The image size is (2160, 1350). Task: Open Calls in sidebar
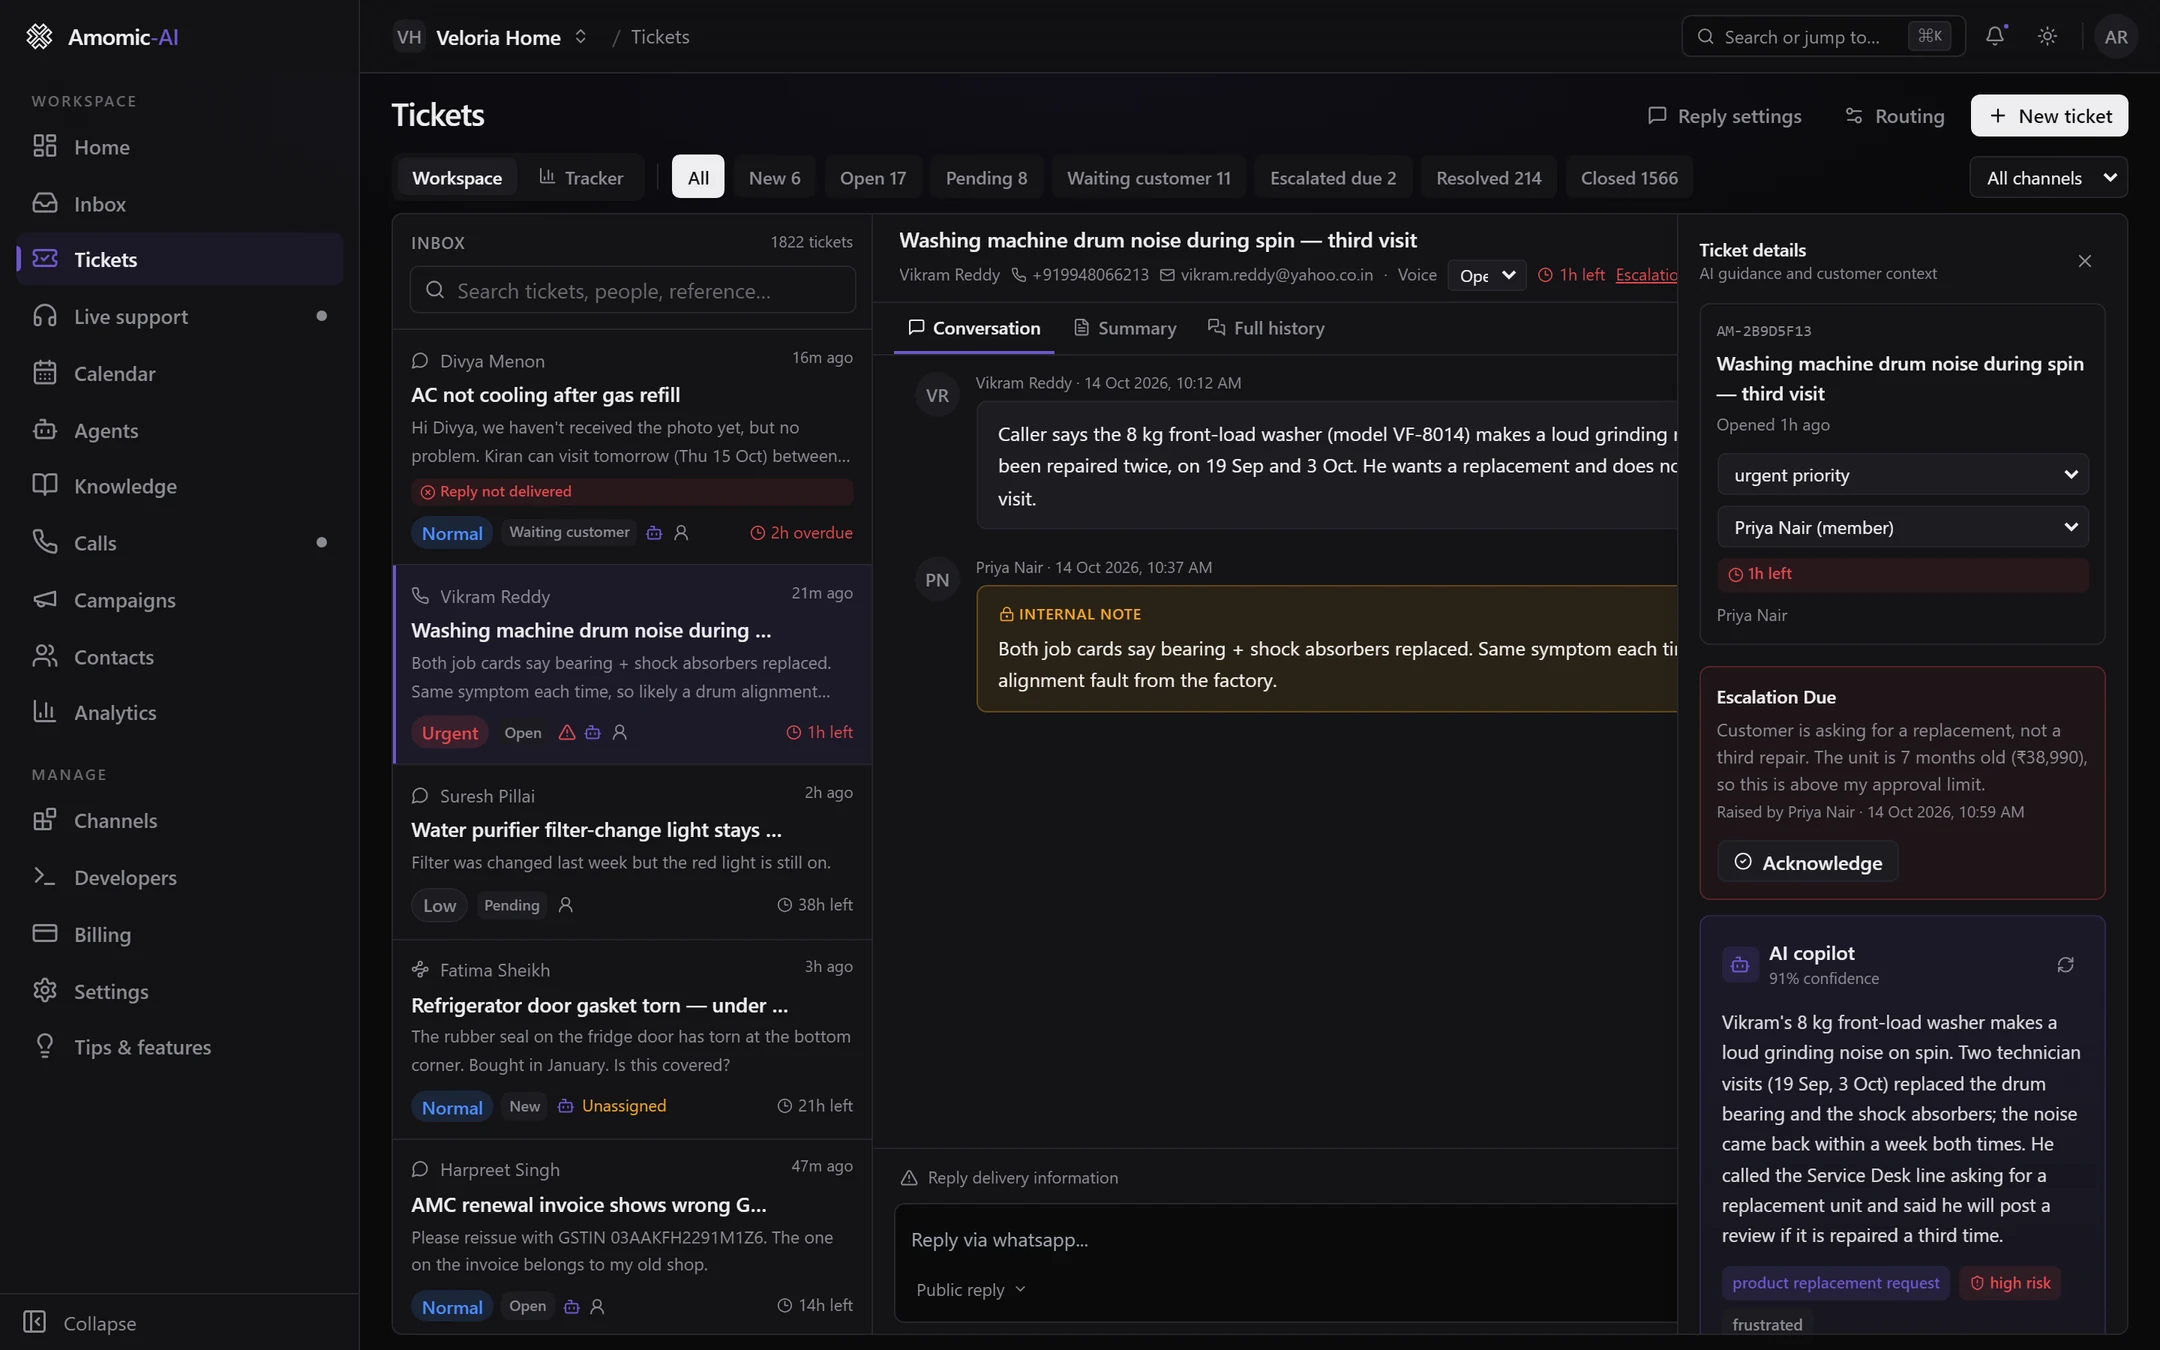(180, 543)
